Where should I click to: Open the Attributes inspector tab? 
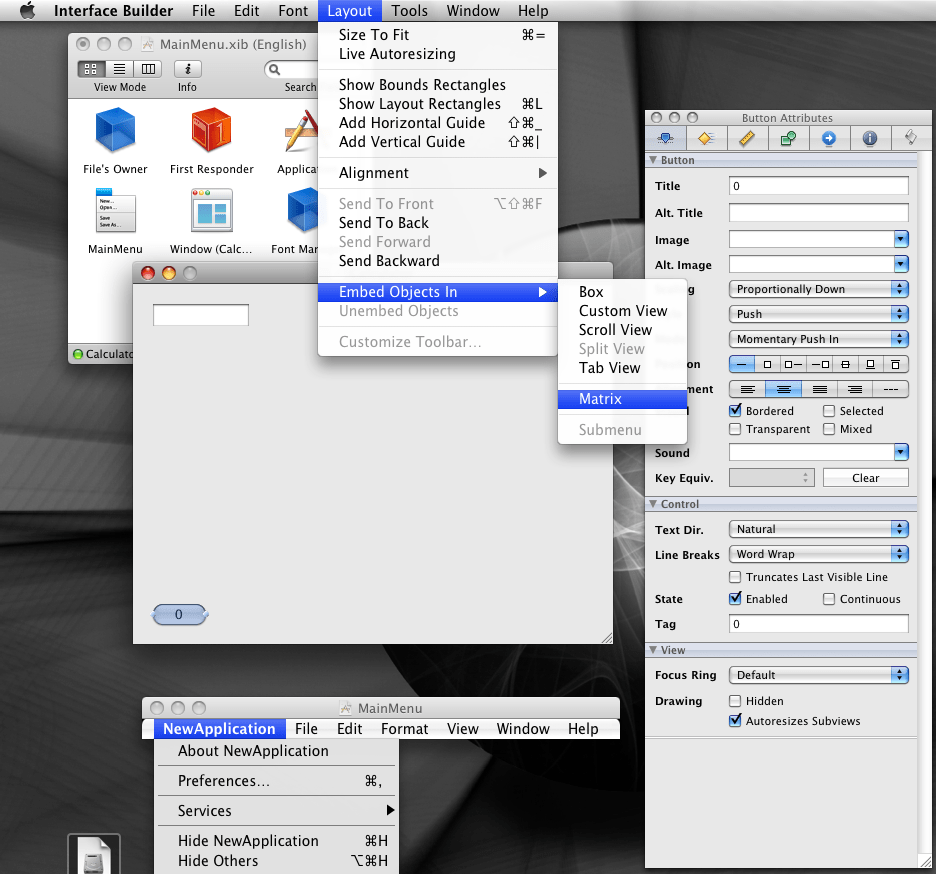(x=666, y=139)
